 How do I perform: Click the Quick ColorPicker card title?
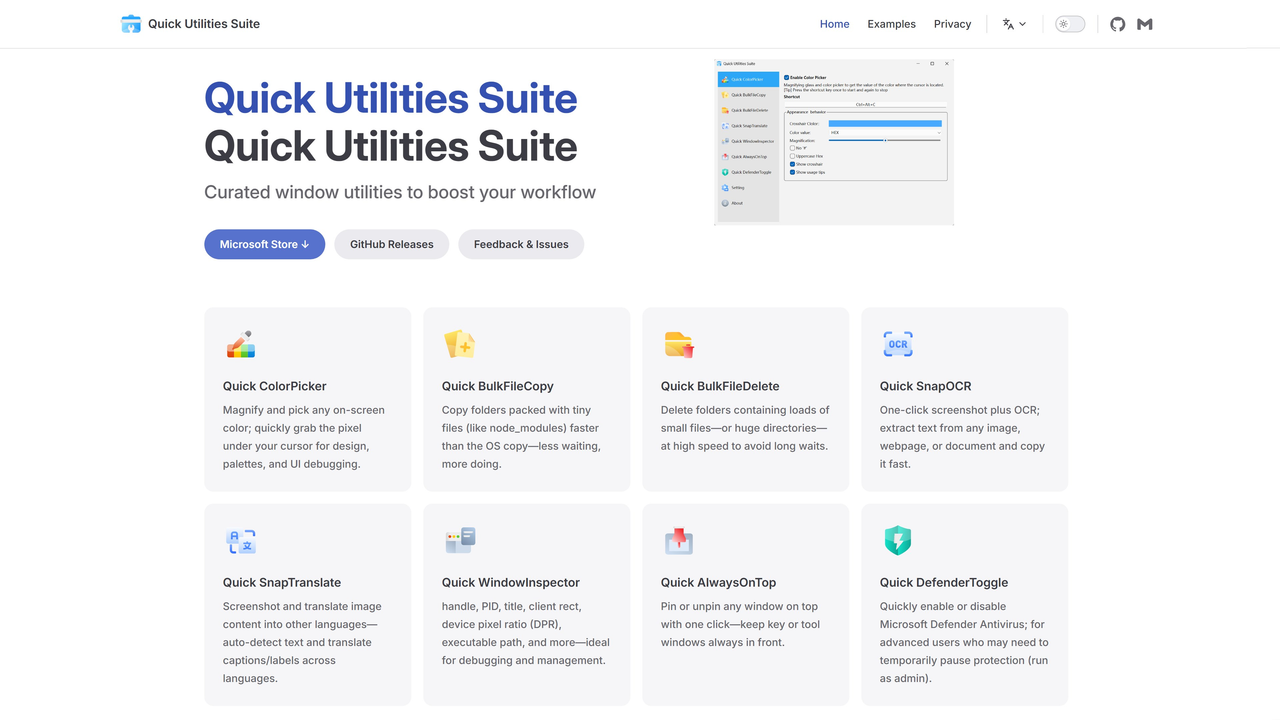click(x=274, y=386)
